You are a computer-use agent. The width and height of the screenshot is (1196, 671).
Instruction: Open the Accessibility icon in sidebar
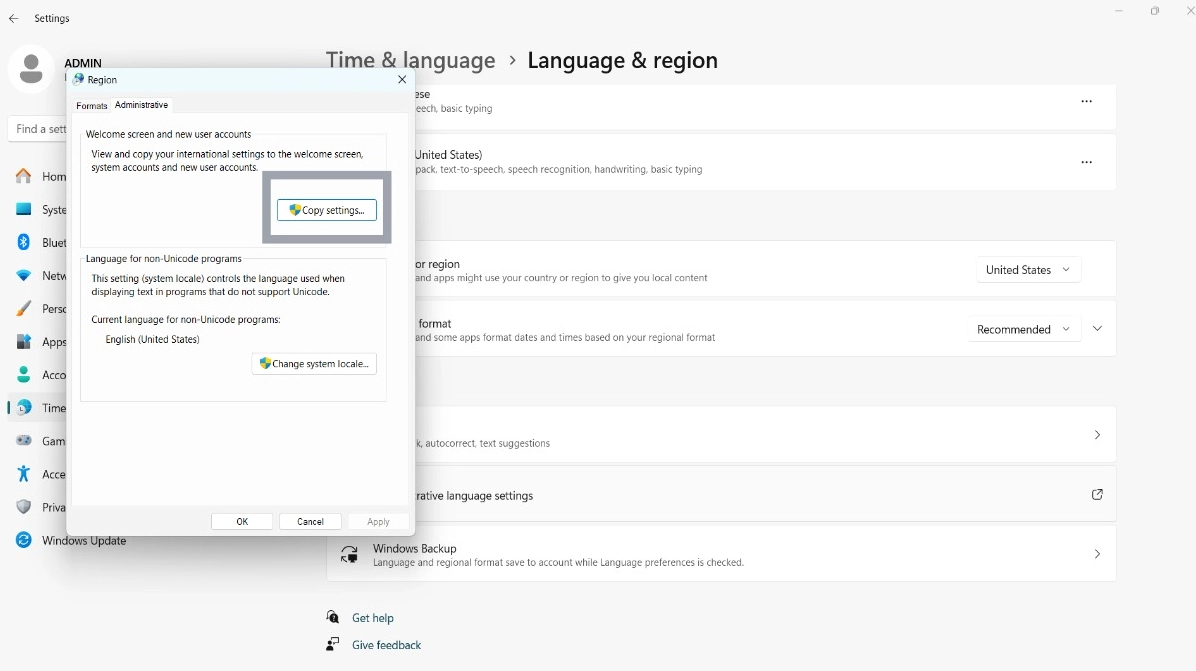click(x=24, y=474)
